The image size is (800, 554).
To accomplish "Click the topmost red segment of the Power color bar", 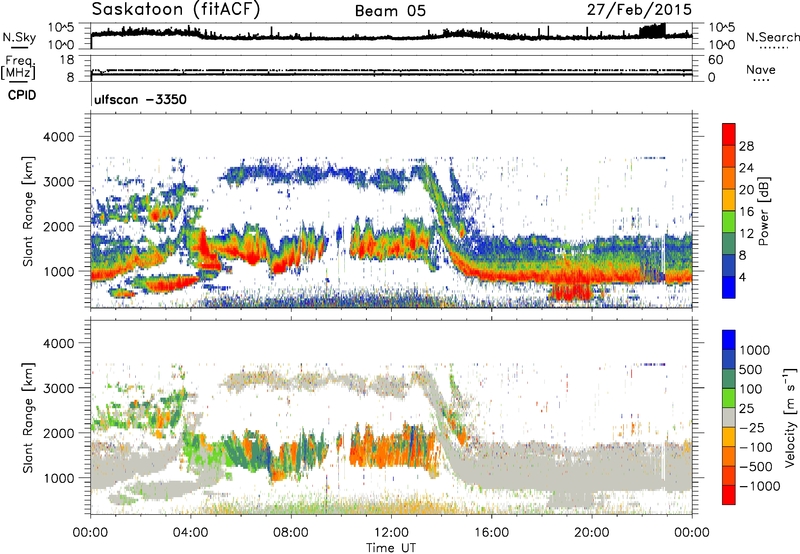I will [729, 135].
